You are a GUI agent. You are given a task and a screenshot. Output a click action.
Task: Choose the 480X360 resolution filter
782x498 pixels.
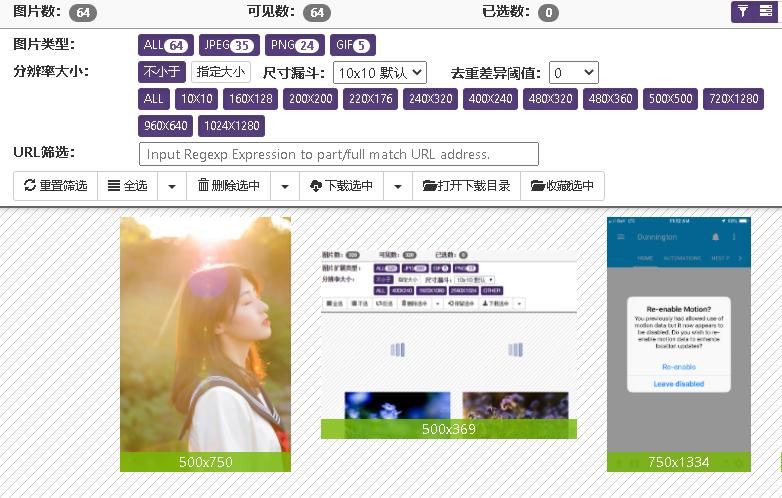pyautogui.click(x=610, y=99)
